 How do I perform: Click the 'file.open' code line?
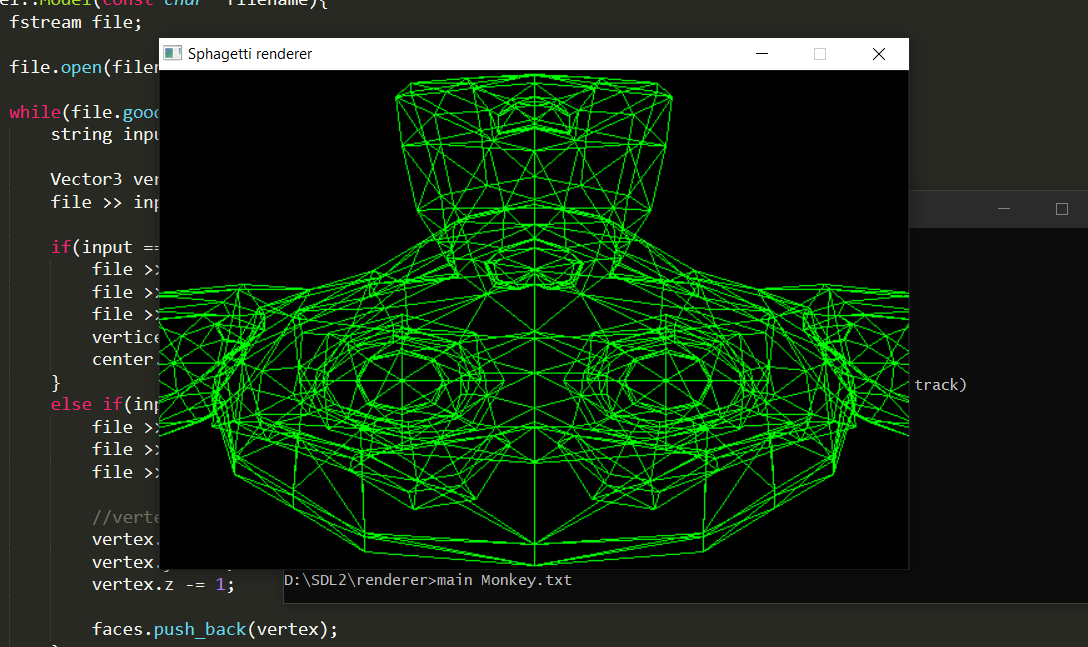[84, 67]
